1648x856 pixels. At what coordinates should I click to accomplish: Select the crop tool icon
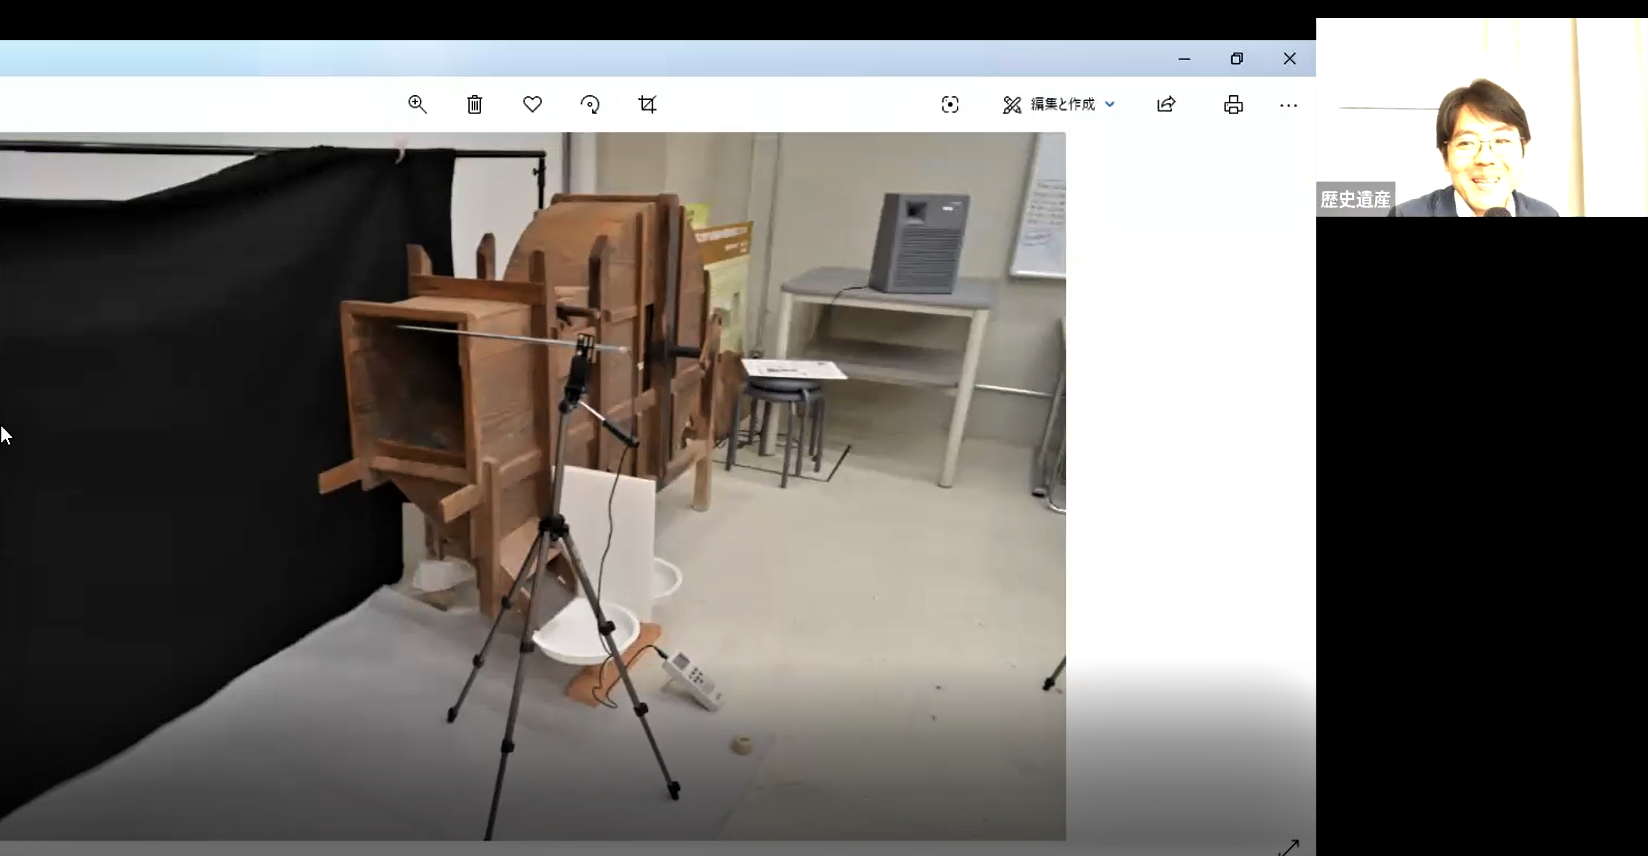tap(647, 105)
